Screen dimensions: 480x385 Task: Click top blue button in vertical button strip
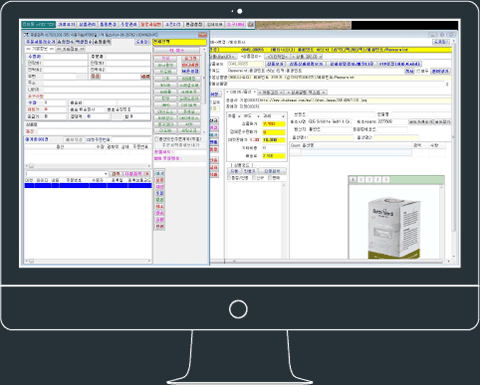pos(160,173)
